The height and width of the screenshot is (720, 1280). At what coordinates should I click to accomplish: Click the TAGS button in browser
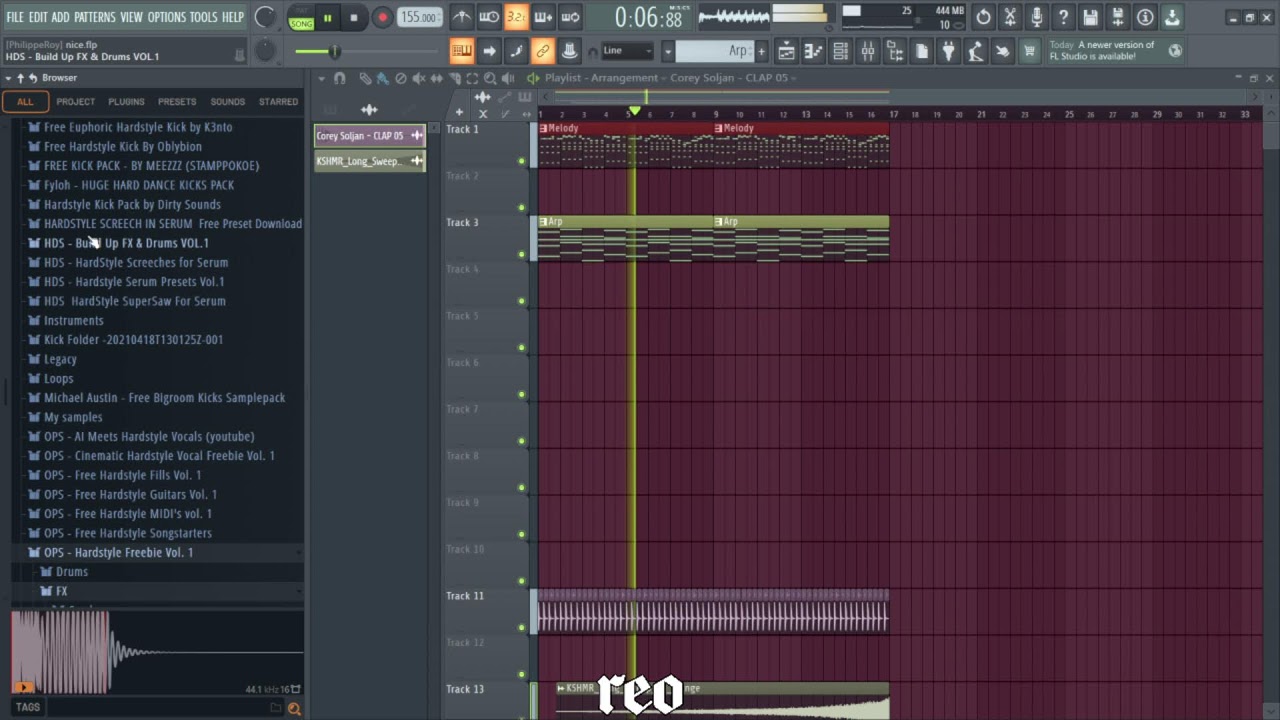(28, 707)
